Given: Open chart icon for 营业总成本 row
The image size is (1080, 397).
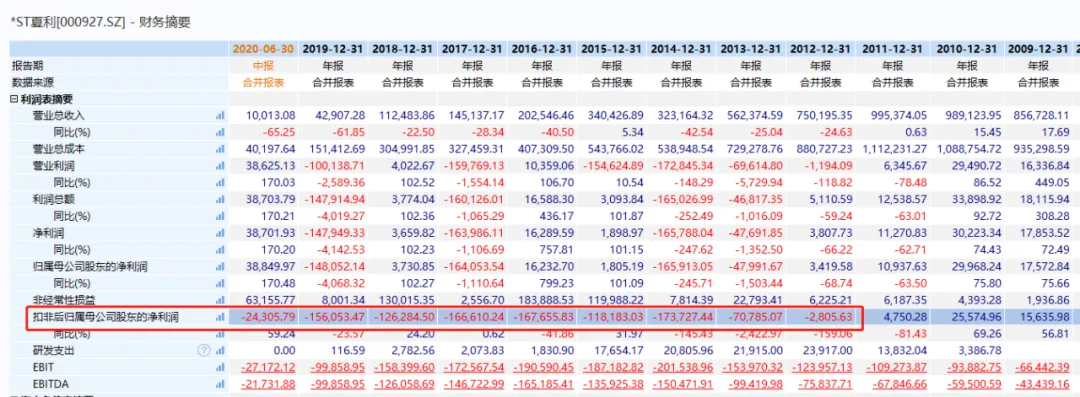Looking at the screenshot, I should (220, 149).
